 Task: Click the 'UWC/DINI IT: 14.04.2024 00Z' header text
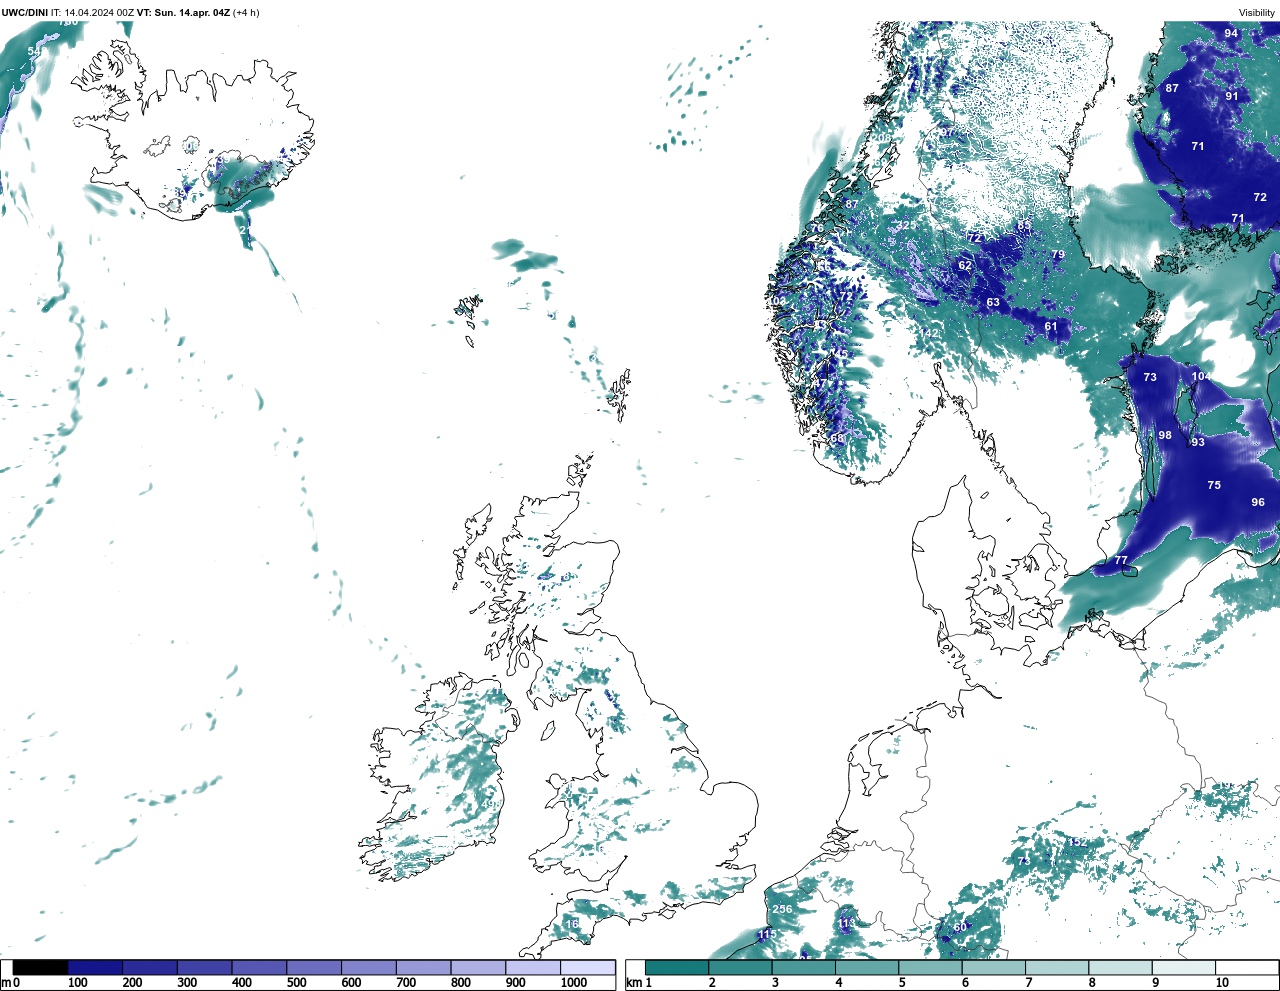pyautogui.click(x=67, y=13)
